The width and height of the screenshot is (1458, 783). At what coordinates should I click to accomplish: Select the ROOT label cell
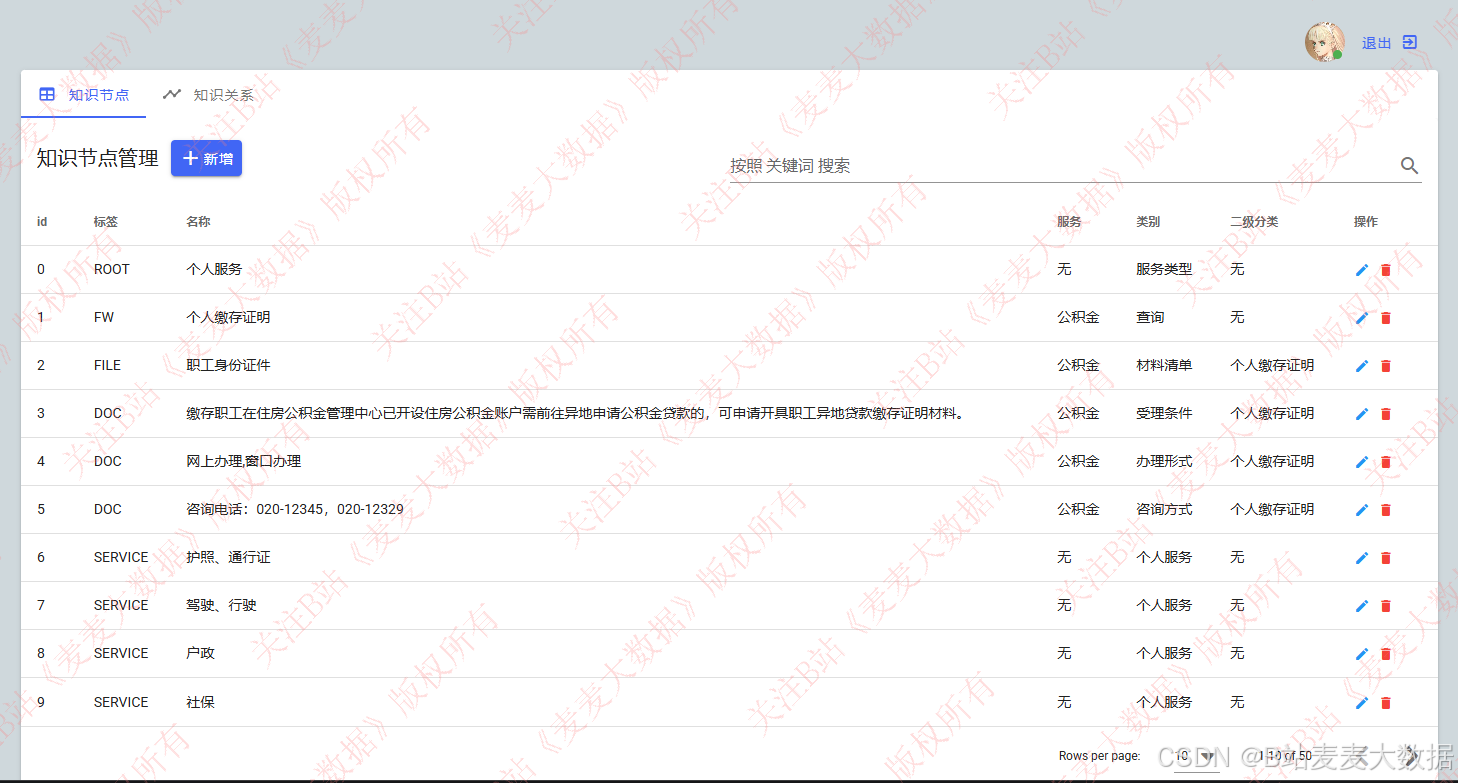click(112, 270)
